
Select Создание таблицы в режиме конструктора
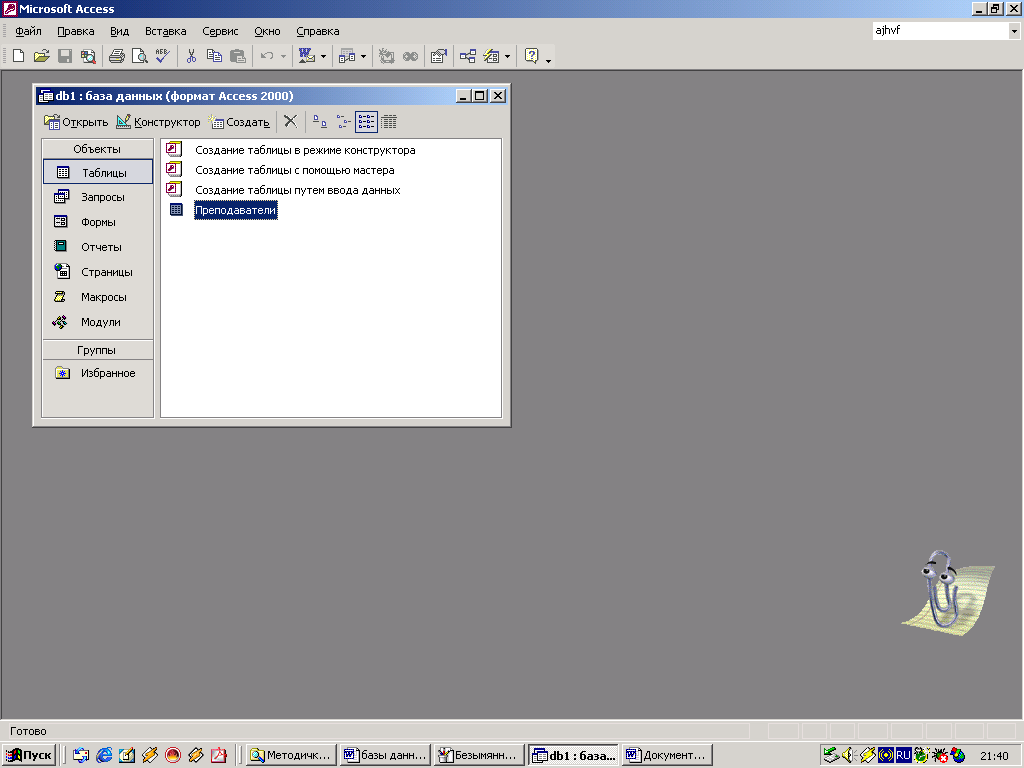coord(305,150)
